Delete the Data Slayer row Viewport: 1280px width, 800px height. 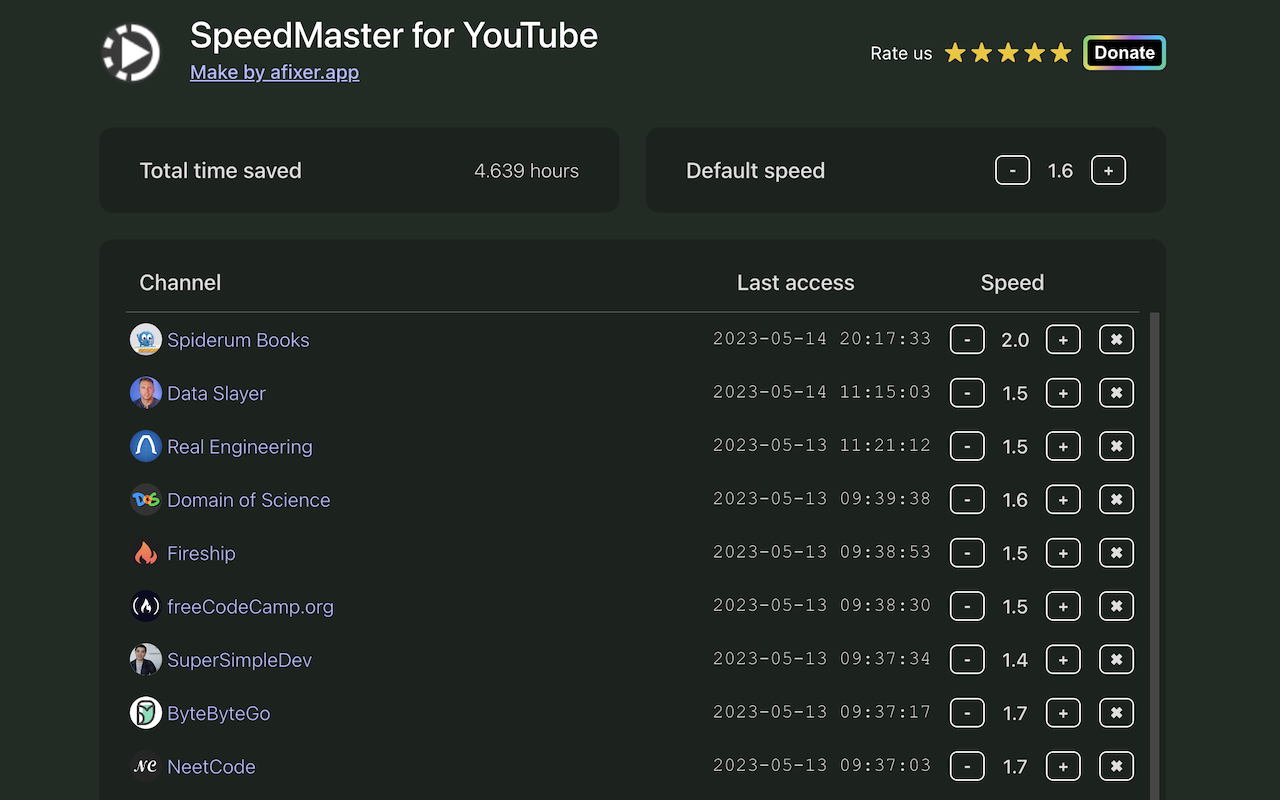click(1116, 393)
